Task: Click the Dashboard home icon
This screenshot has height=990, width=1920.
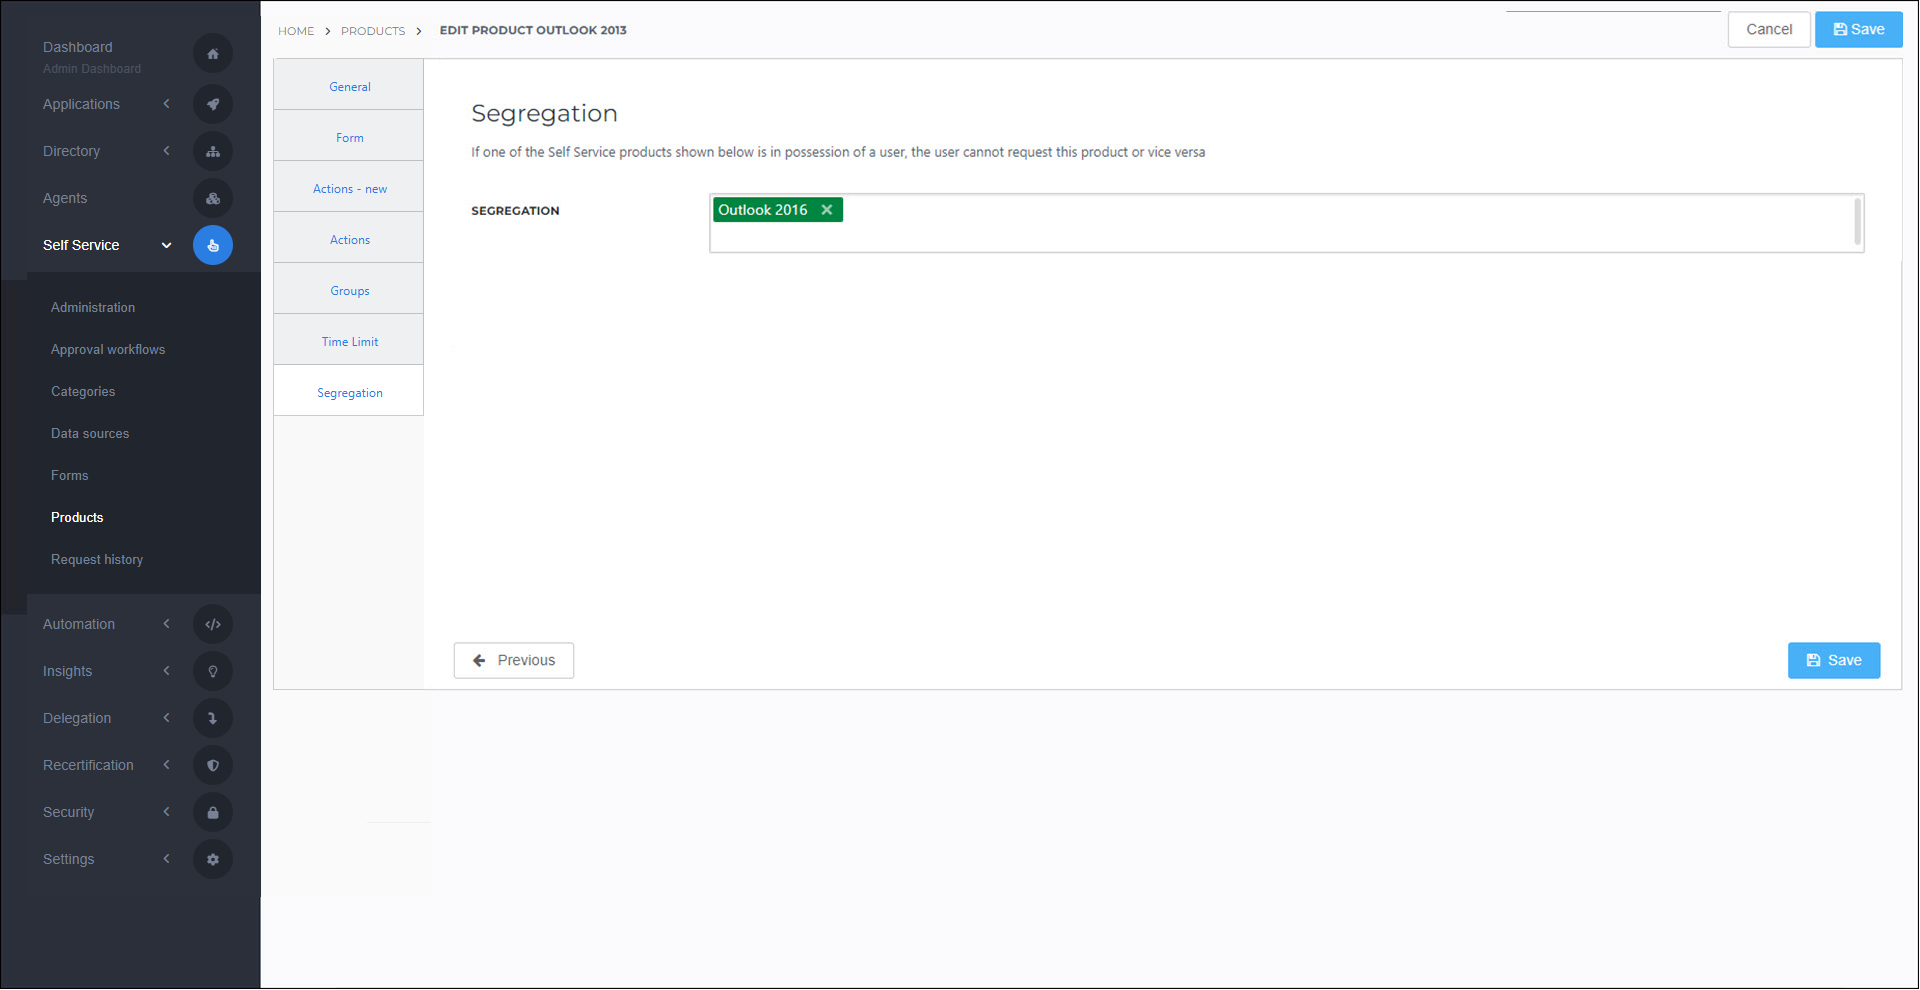Action: click(x=212, y=54)
